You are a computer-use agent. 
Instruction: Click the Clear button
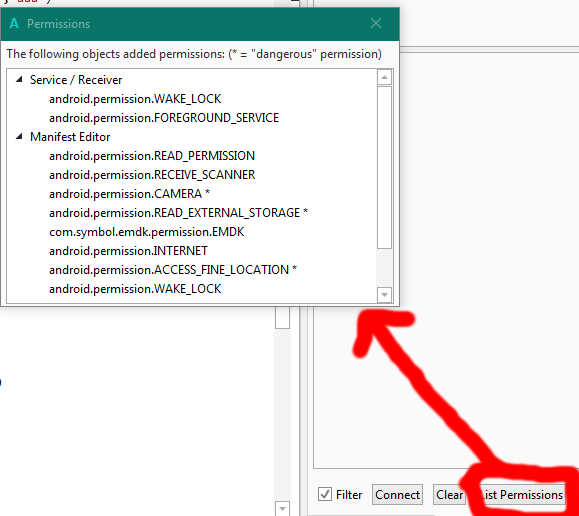[449, 495]
